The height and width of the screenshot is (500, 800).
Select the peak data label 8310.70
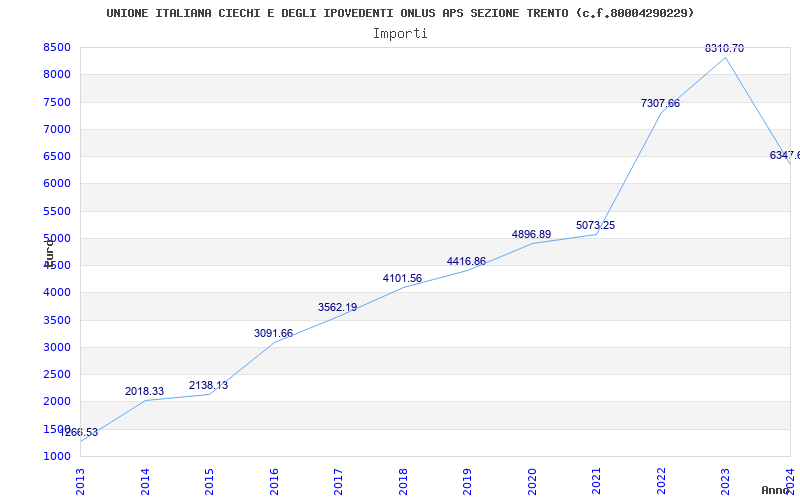point(724,48)
